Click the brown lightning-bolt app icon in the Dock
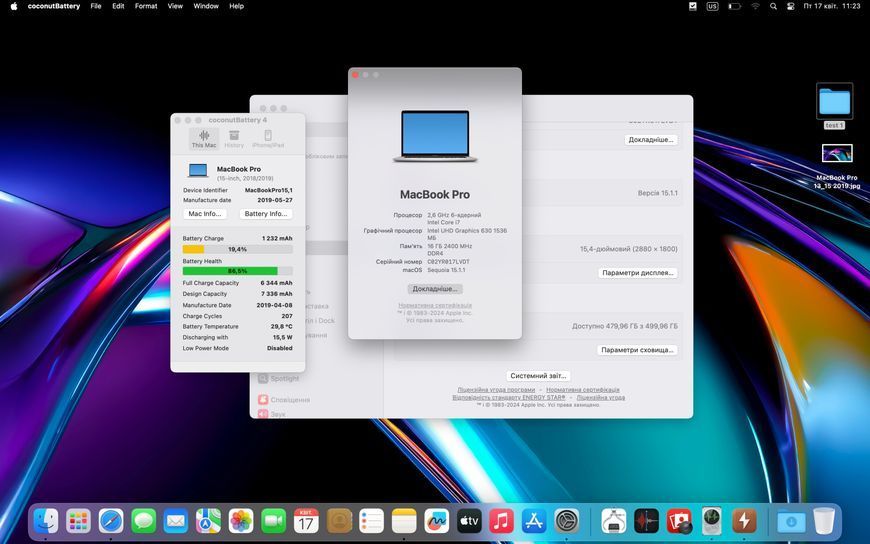 click(744, 521)
